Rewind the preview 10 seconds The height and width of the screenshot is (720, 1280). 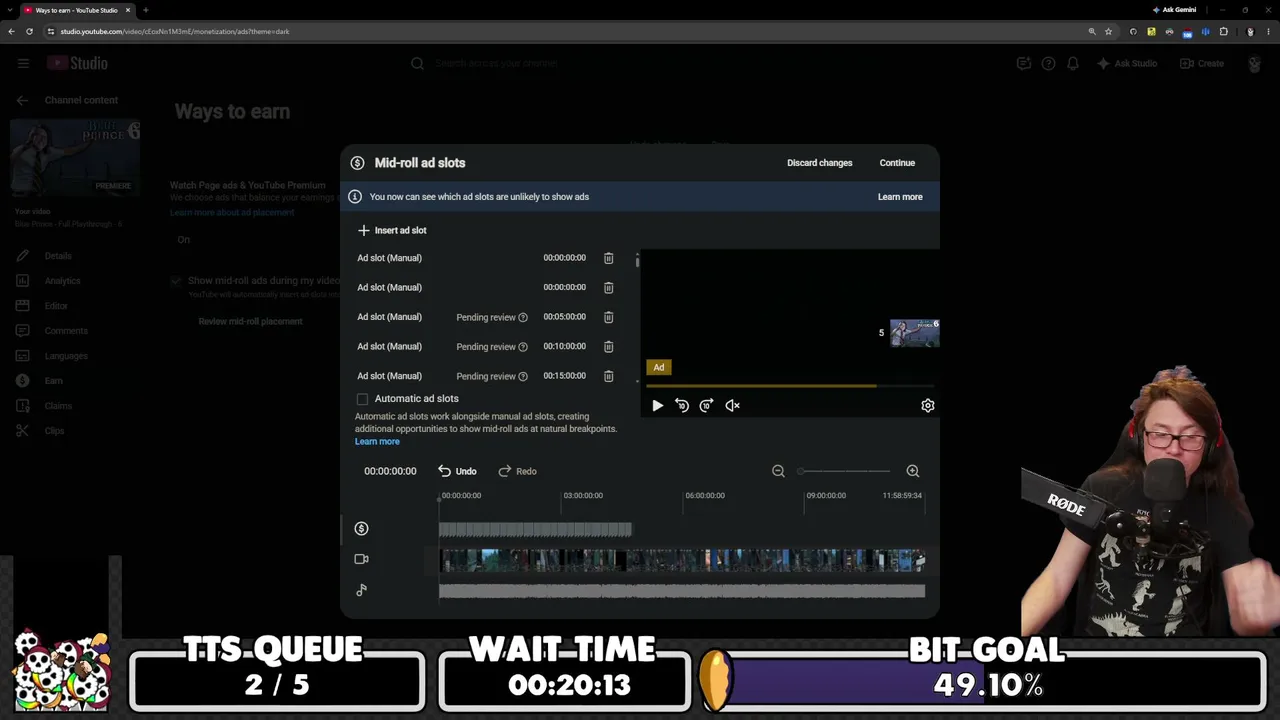682,405
